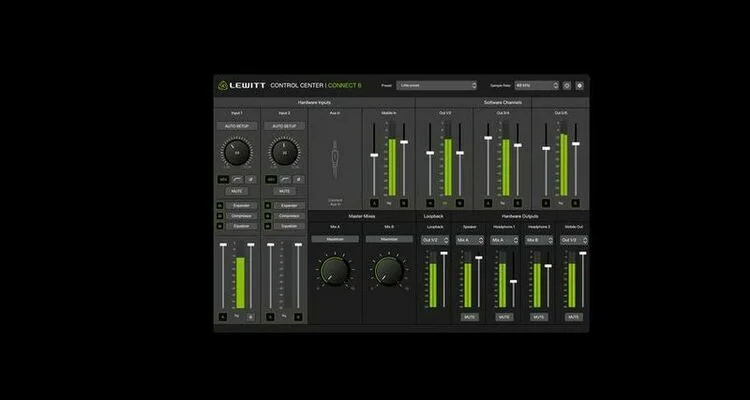Open the Headphone 2 mix dropdown
Viewport: 750px width, 400px height.
(540, 240)
